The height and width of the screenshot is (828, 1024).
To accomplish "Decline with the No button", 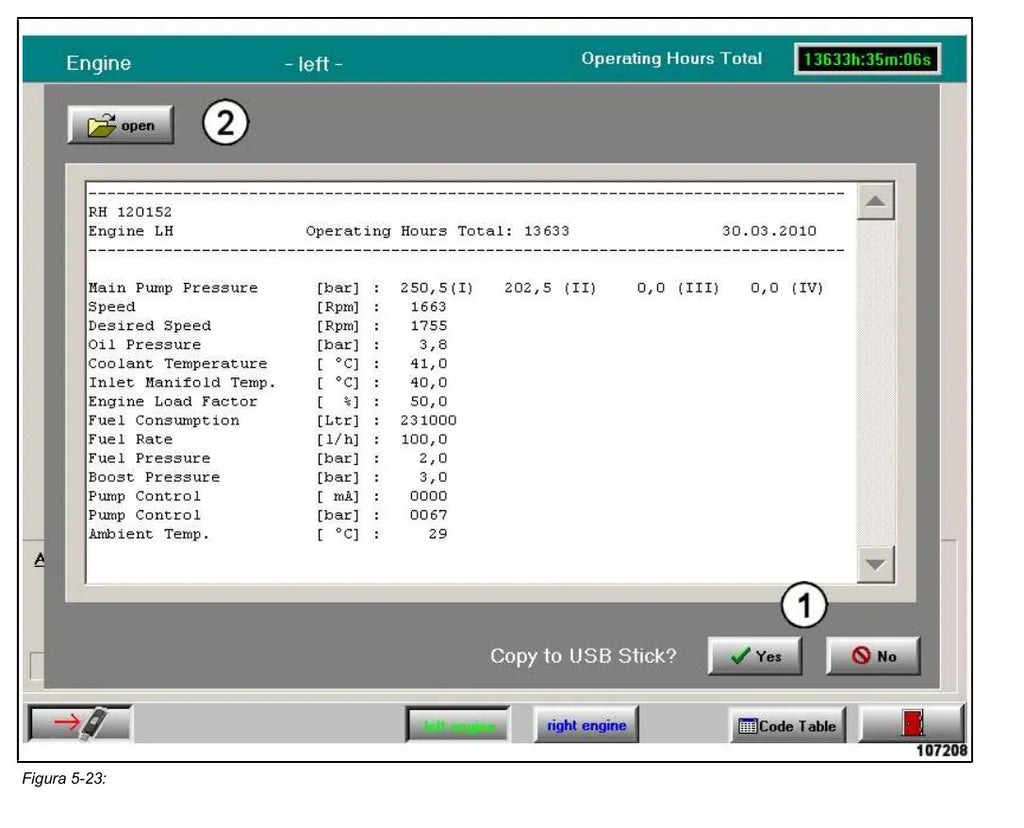I will 873,656.
